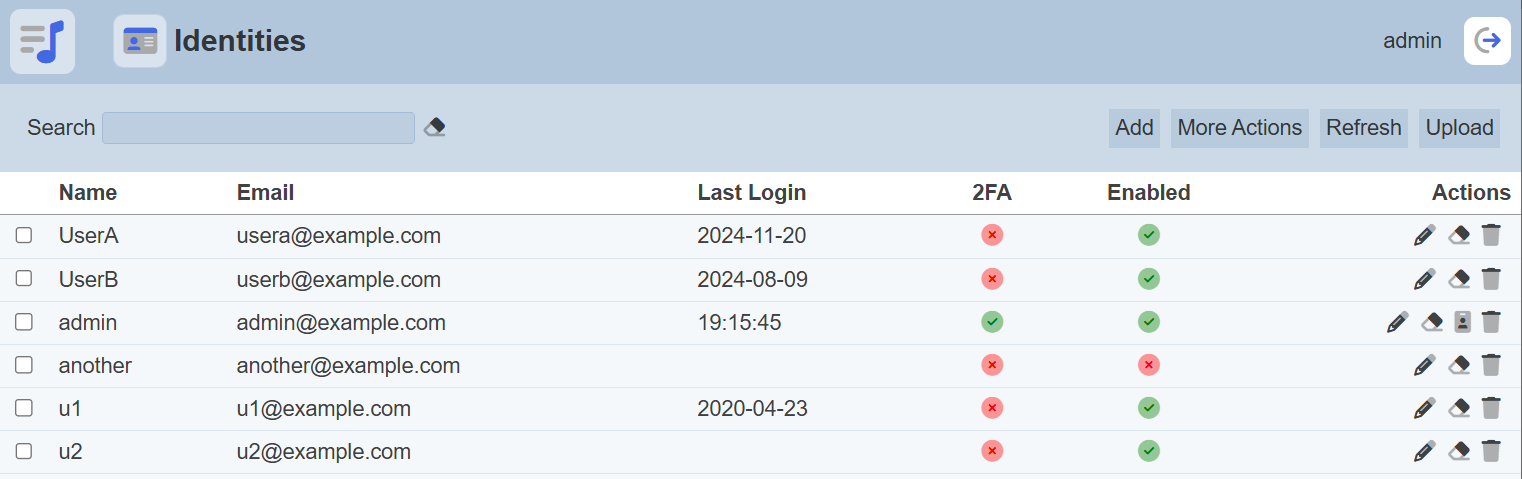This screenshot has width=1522, height=479.
Task: Click the badge icon in admin row
Action: [x=1463, y=322]
